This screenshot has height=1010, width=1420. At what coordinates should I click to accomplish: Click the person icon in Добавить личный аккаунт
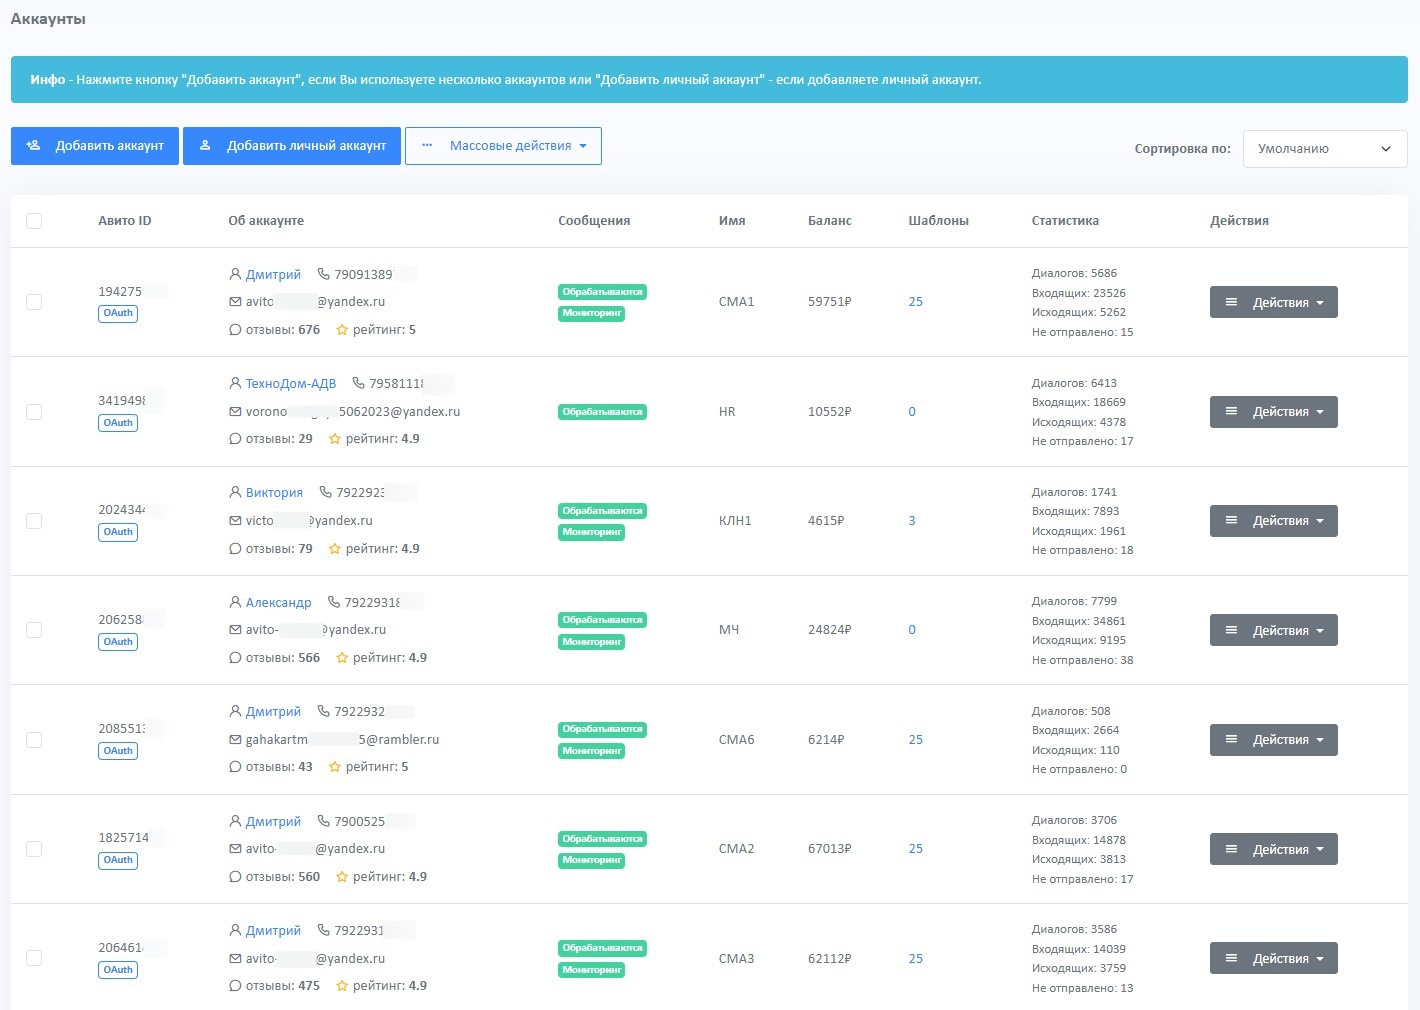pyautogui.click(x=205, y=146)
